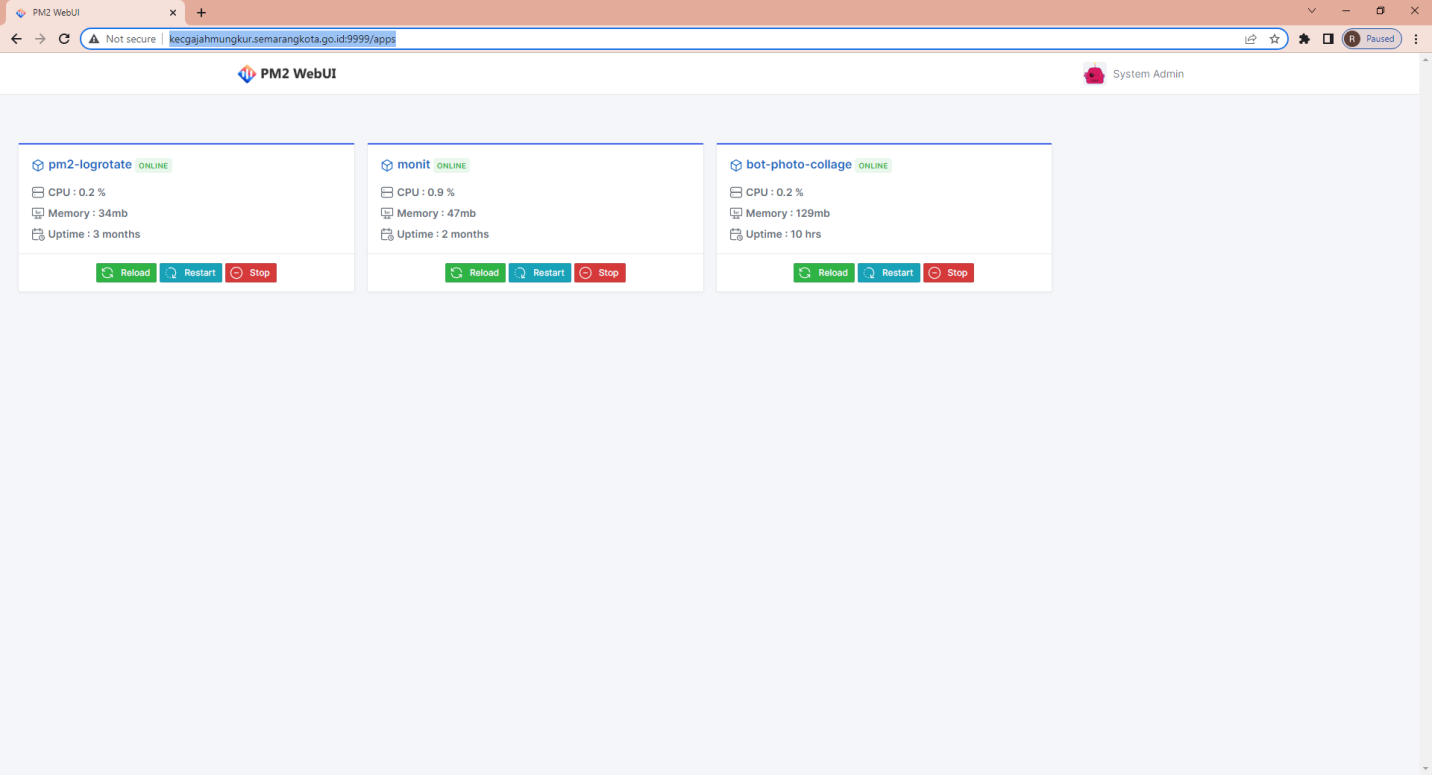Click the uptime calendar icon in bot-photo-collage card
1432x775 pixels.
[x=736, y=234]
